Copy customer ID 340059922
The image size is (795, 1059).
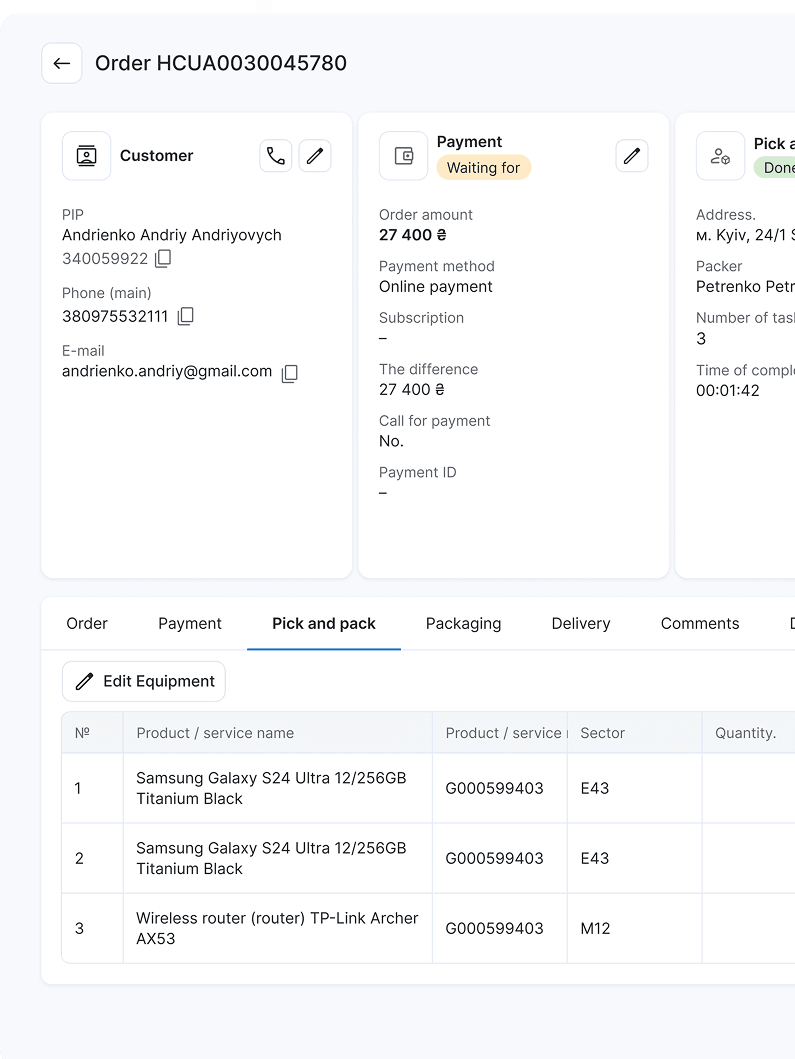pos(163,259)
